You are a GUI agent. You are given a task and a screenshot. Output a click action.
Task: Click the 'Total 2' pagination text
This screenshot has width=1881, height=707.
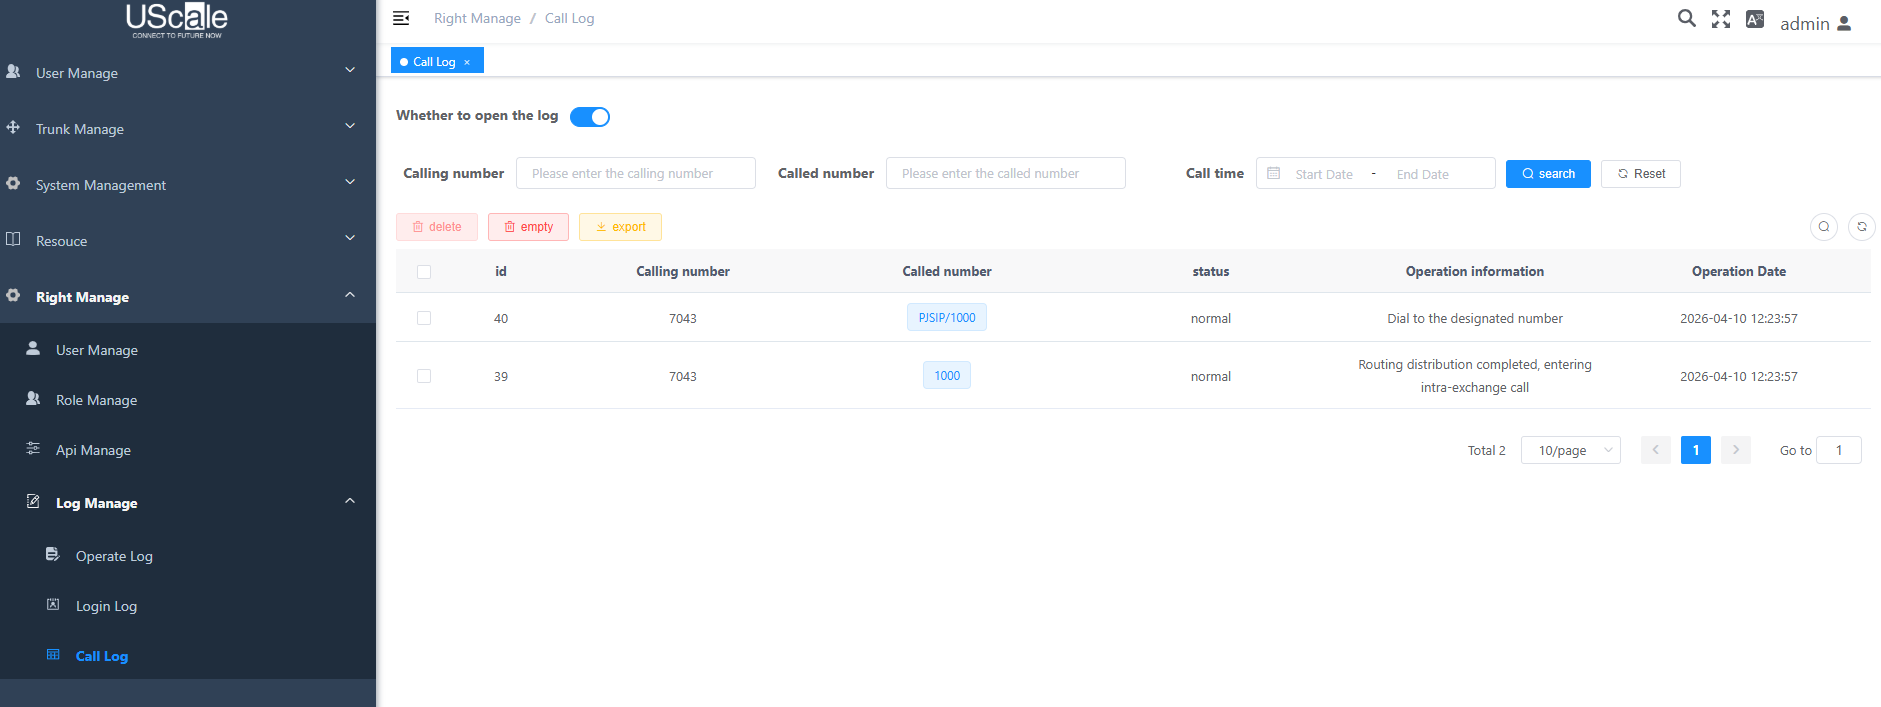point(1487,451)
